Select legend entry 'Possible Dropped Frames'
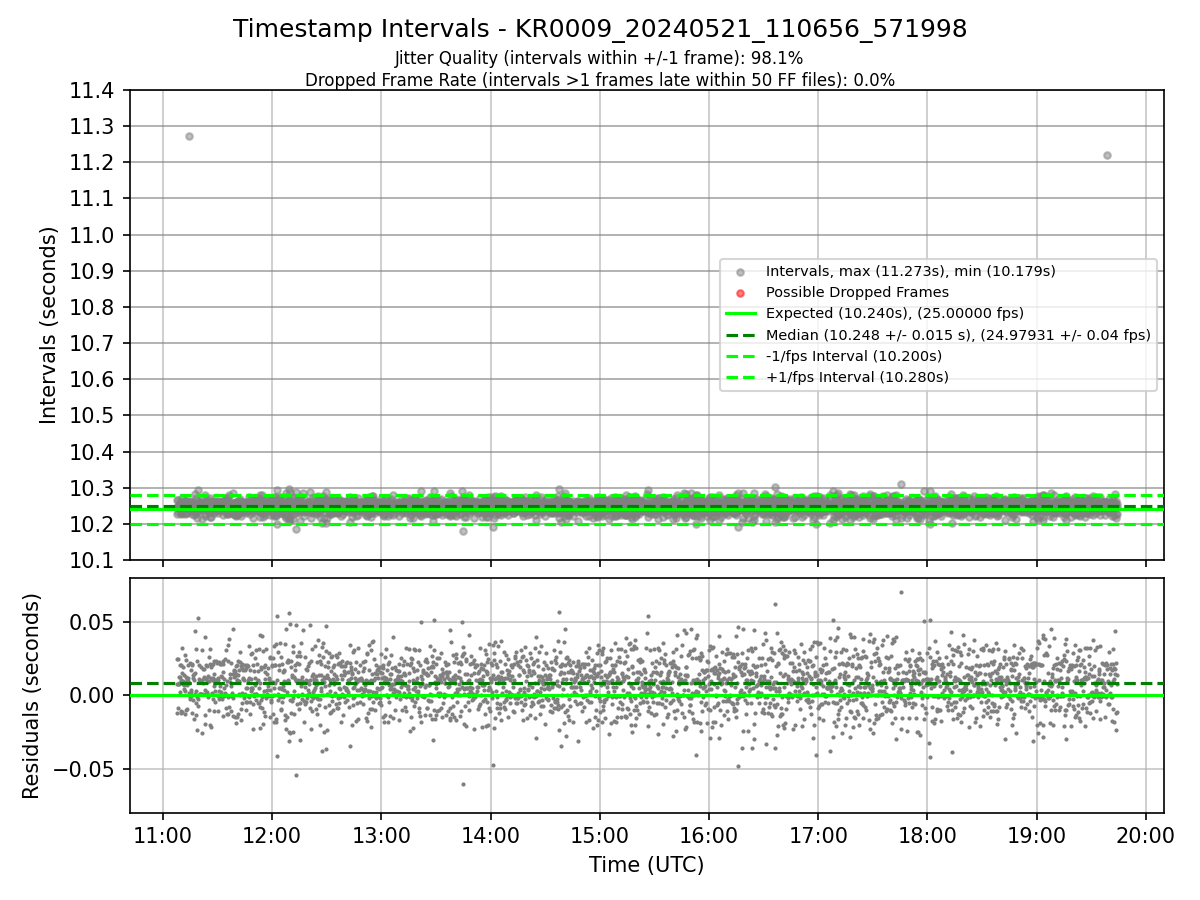1200x900 pixels. pyautogui.click(x=857, y=292)
